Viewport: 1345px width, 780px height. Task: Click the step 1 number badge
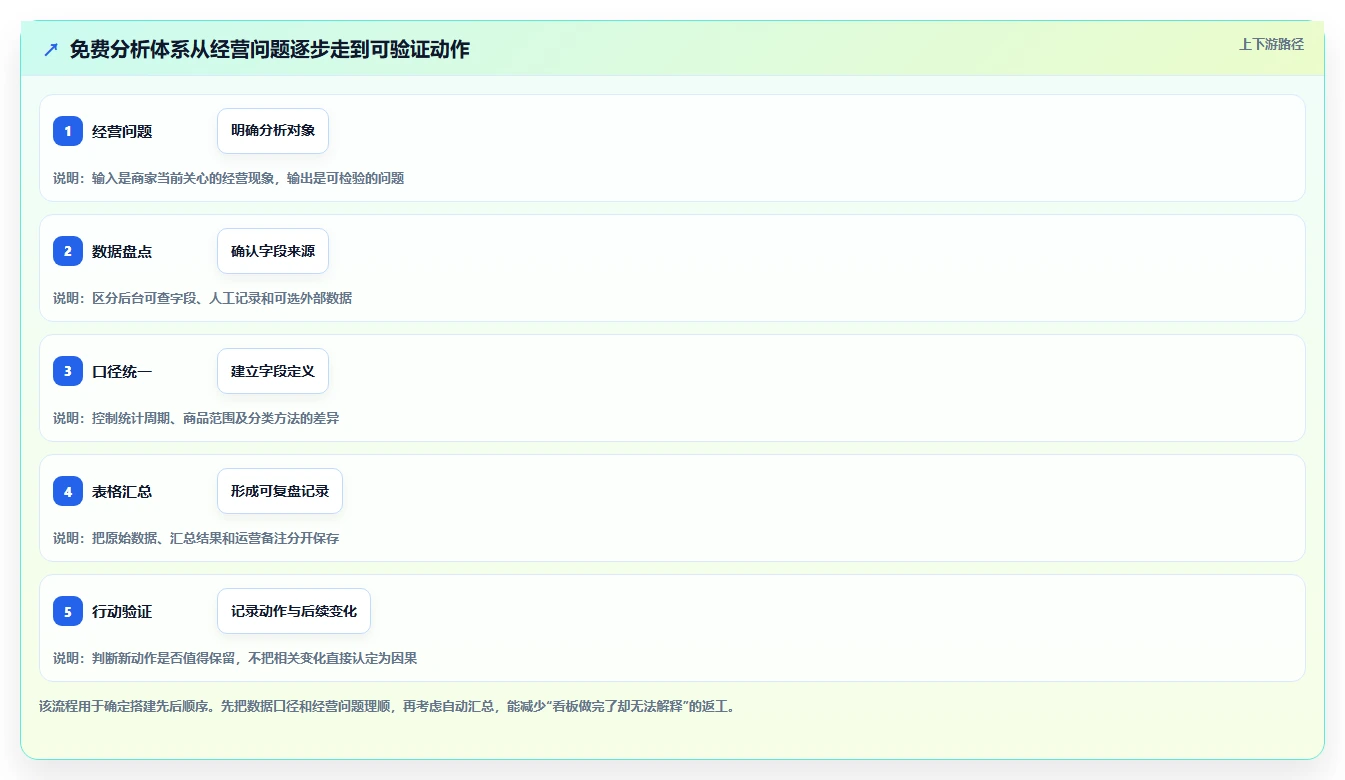[68, 131]
